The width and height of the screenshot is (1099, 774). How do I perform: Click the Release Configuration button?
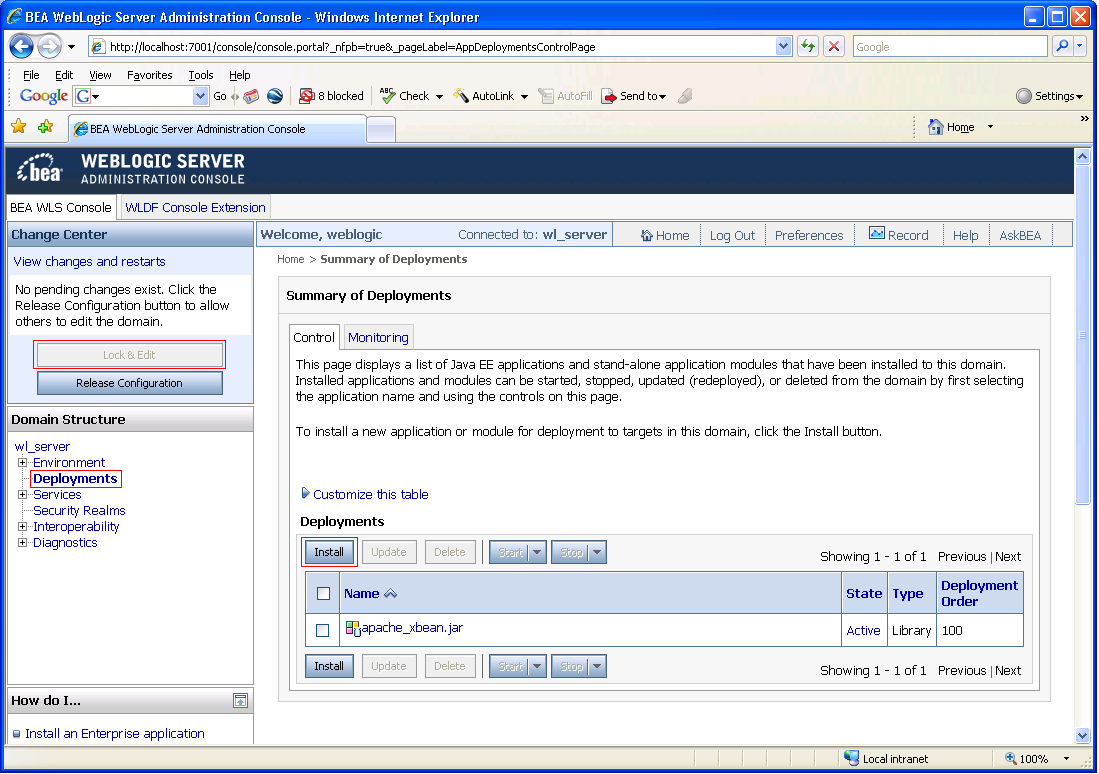pos(130,383)
